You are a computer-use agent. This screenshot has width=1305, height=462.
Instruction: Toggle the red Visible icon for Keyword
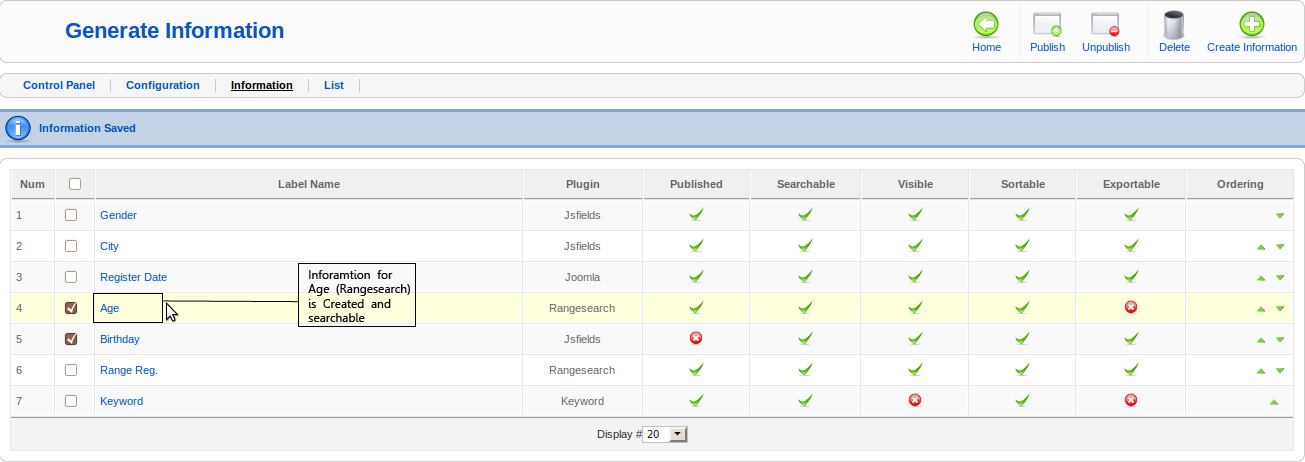(914, 400)
